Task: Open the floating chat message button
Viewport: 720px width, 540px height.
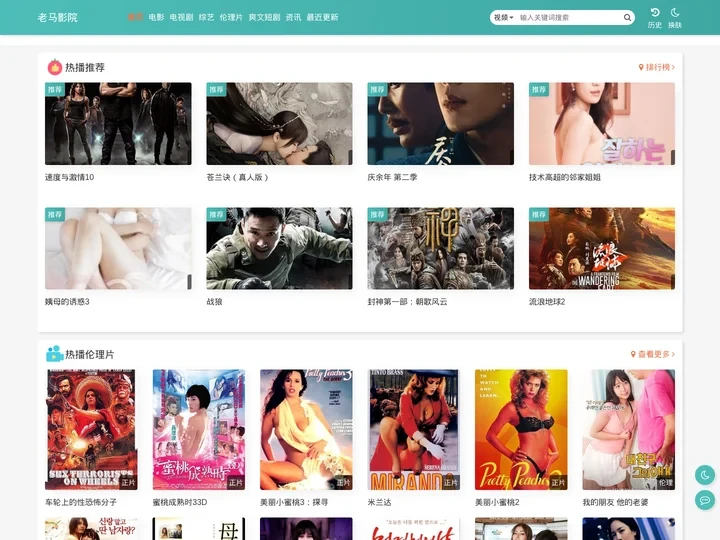Action: tap(705, 500)
